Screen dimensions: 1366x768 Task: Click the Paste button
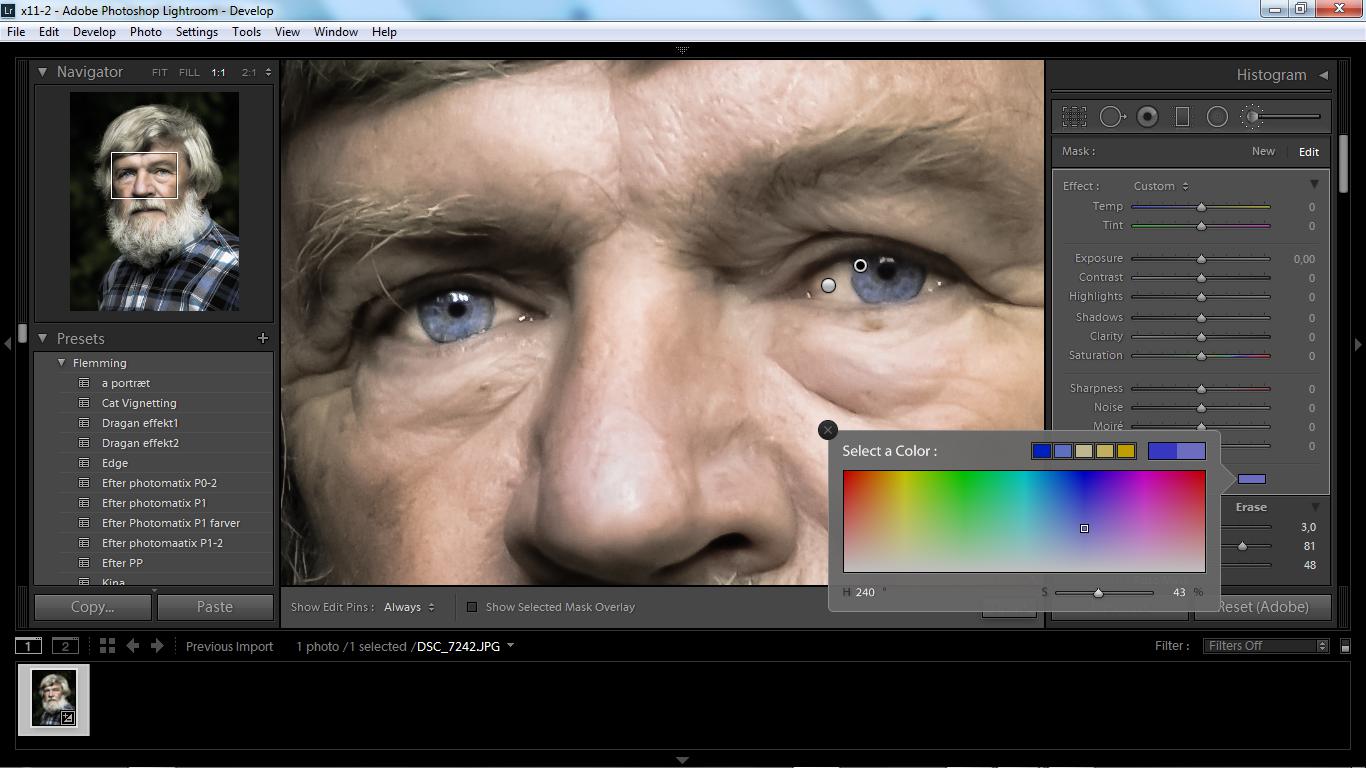coord(215,607)
